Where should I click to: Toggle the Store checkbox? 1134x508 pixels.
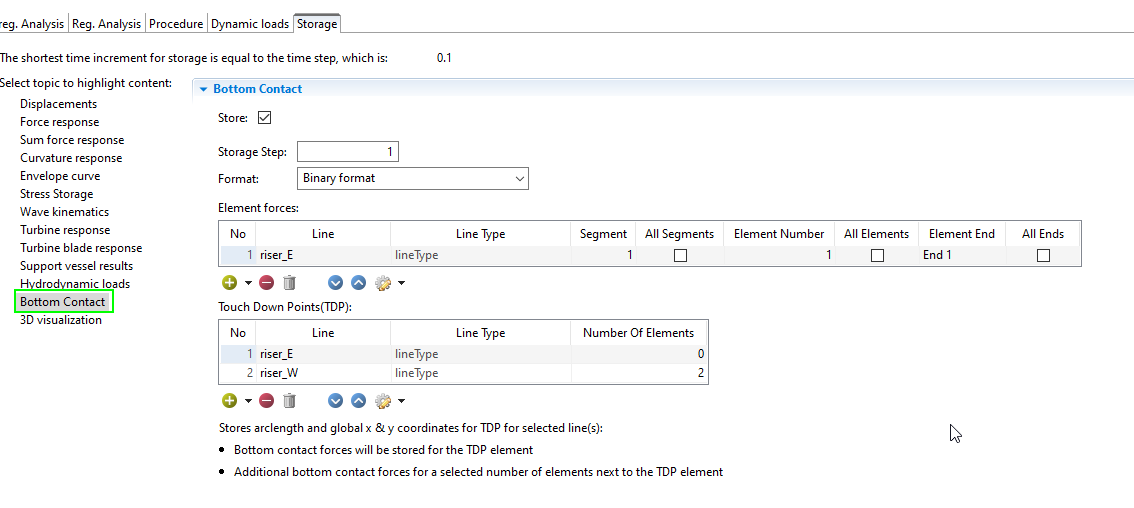coord(265,118)
